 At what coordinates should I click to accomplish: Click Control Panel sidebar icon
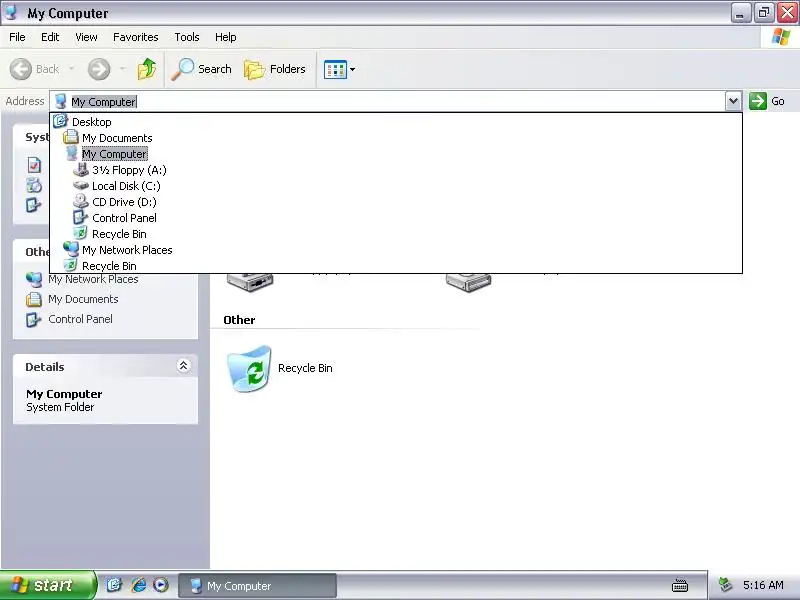pyautogui.click(x=34, y=319)
